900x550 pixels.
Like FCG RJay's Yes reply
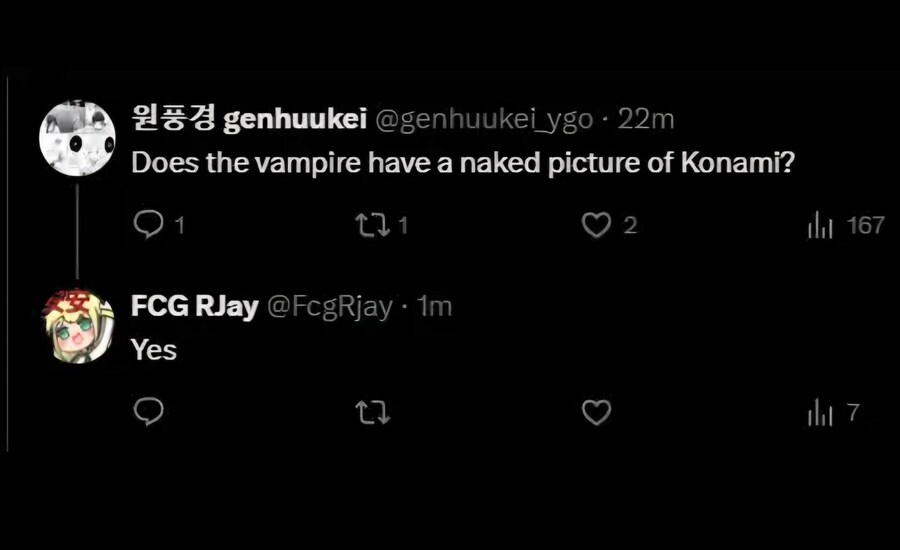coord(596,413)
